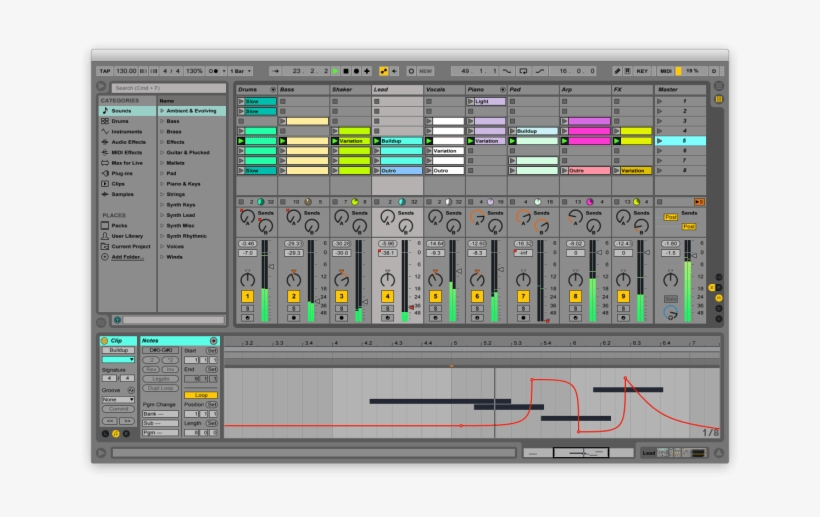Toggle track 7 Pad activator
This screenshot has width=820, height=517.
pyautogui.click(x=523, y=296)
